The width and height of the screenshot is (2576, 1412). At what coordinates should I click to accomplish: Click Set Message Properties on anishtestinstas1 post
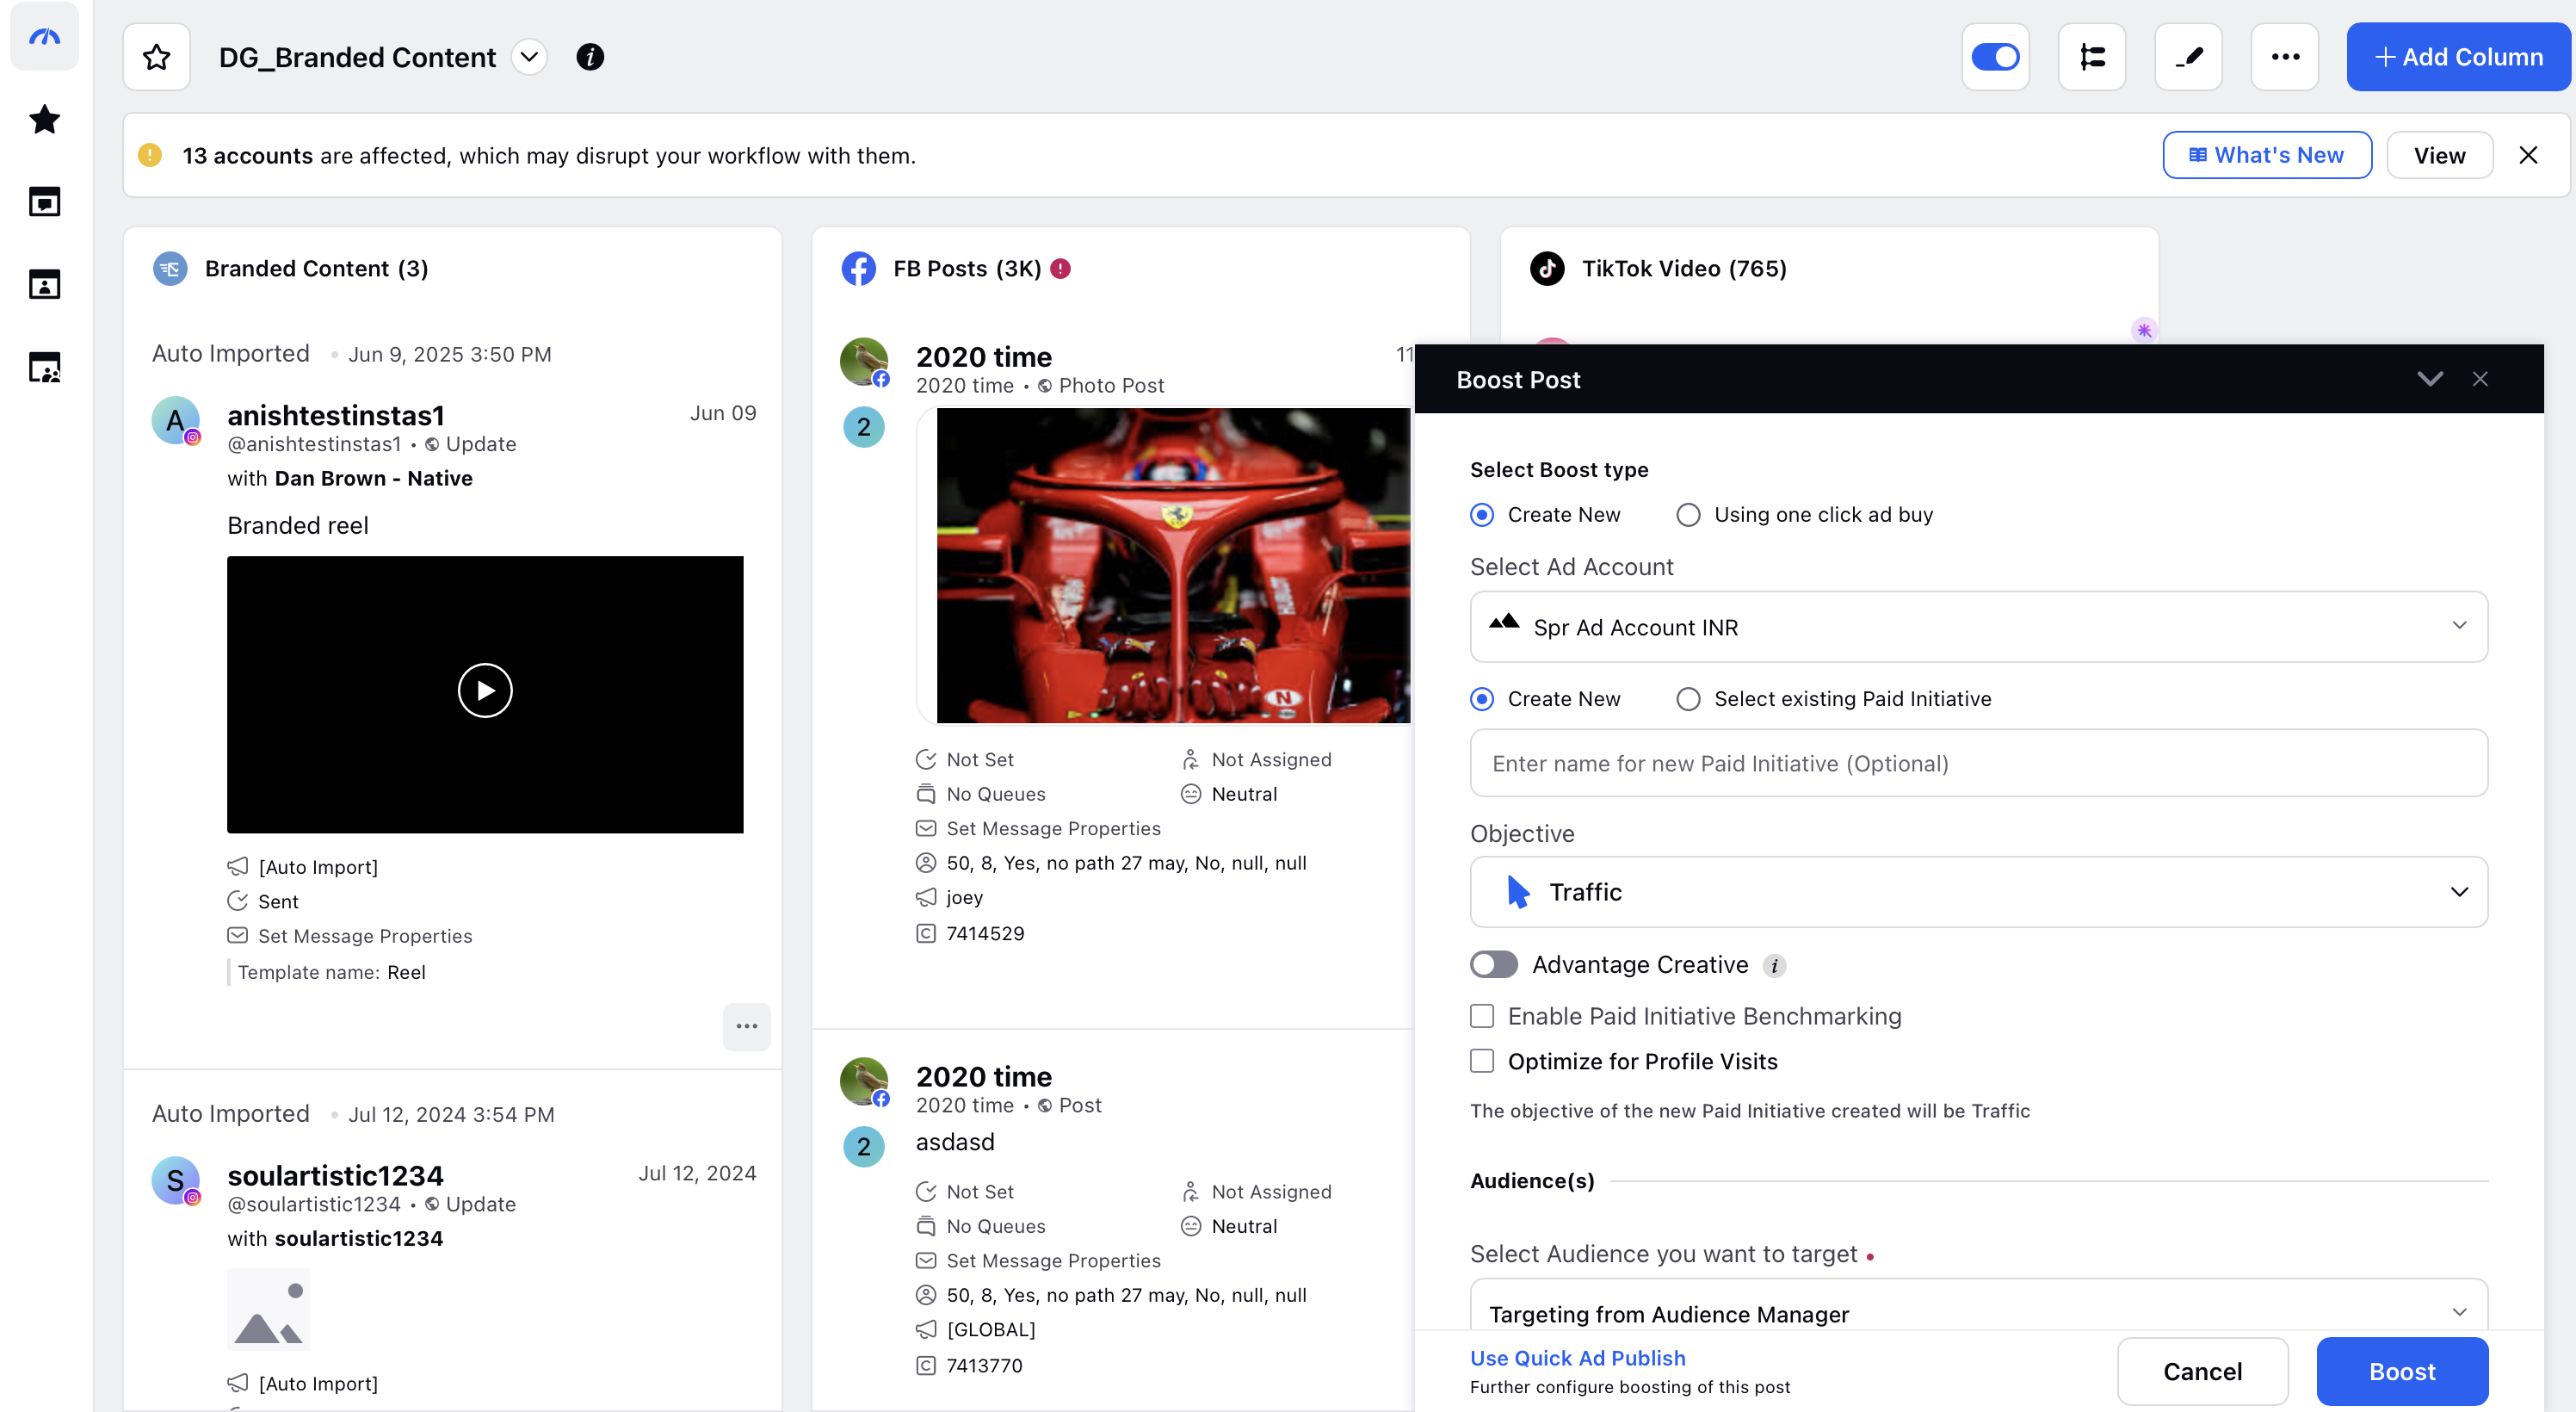pos(365,936)
